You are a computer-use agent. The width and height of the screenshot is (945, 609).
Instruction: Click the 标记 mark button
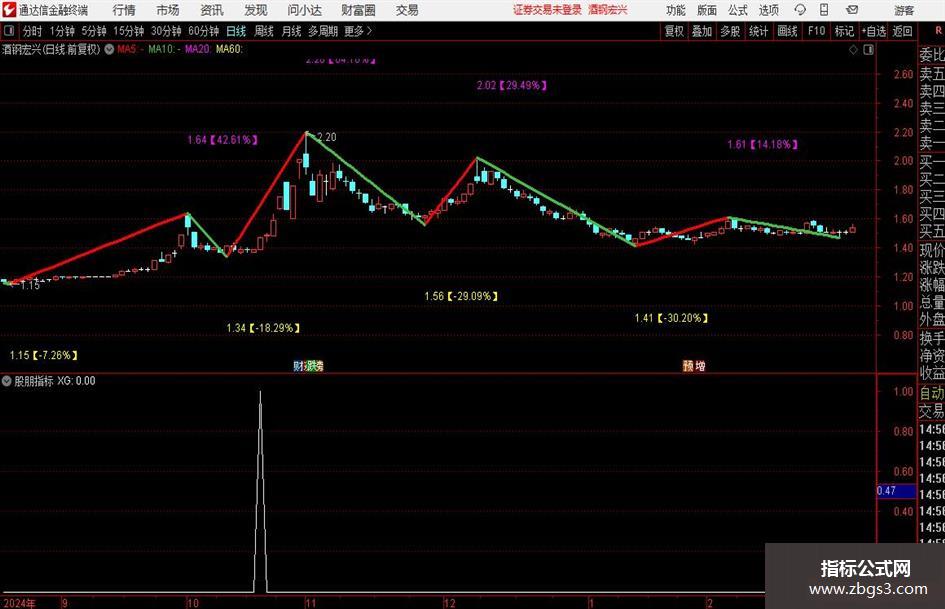[x=844, y=31]
